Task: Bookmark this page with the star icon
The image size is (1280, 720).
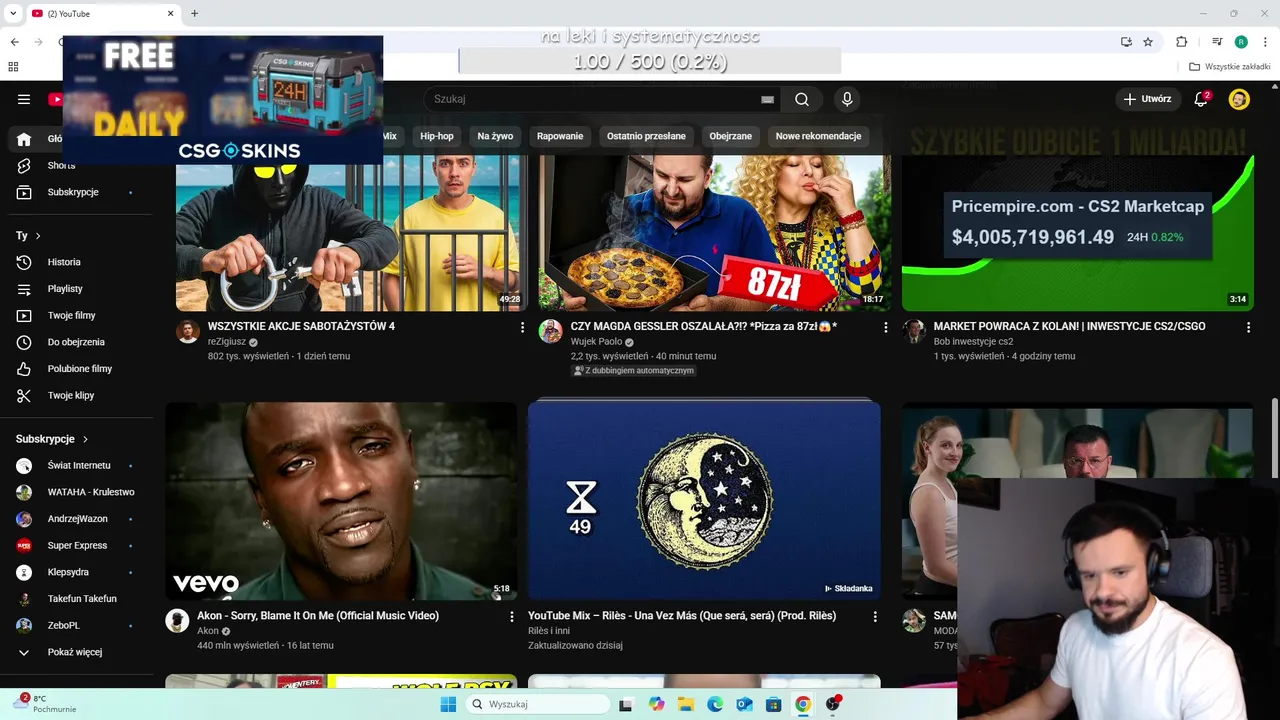Action: click(x=1148, y=42)
